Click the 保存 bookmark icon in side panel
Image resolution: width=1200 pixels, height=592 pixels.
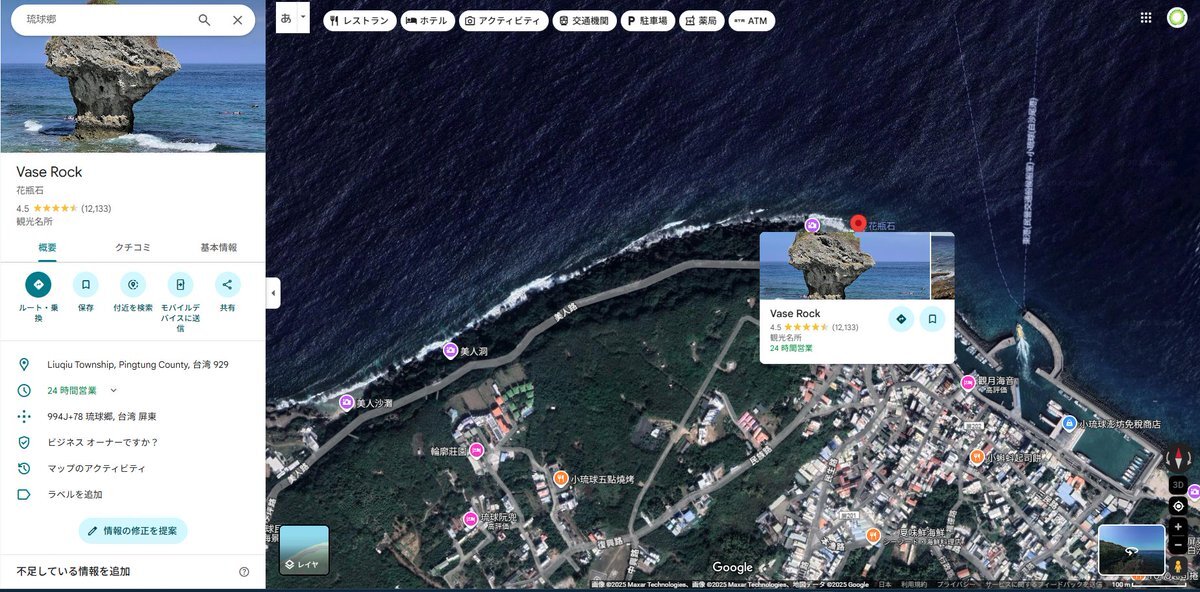pyautogui.click(x=86, y=285)
